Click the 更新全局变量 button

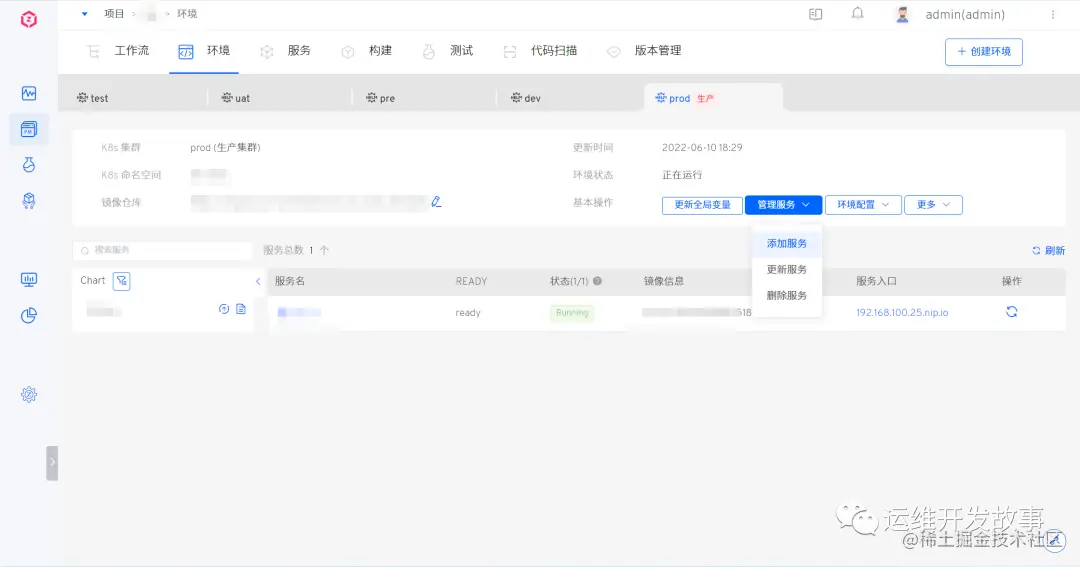pyautogui.click(x=702, y=205)
